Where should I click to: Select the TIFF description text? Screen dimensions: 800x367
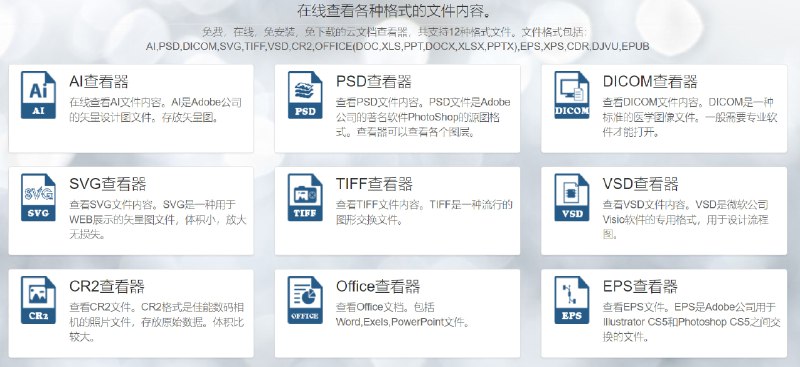click(x=424, y=212)
